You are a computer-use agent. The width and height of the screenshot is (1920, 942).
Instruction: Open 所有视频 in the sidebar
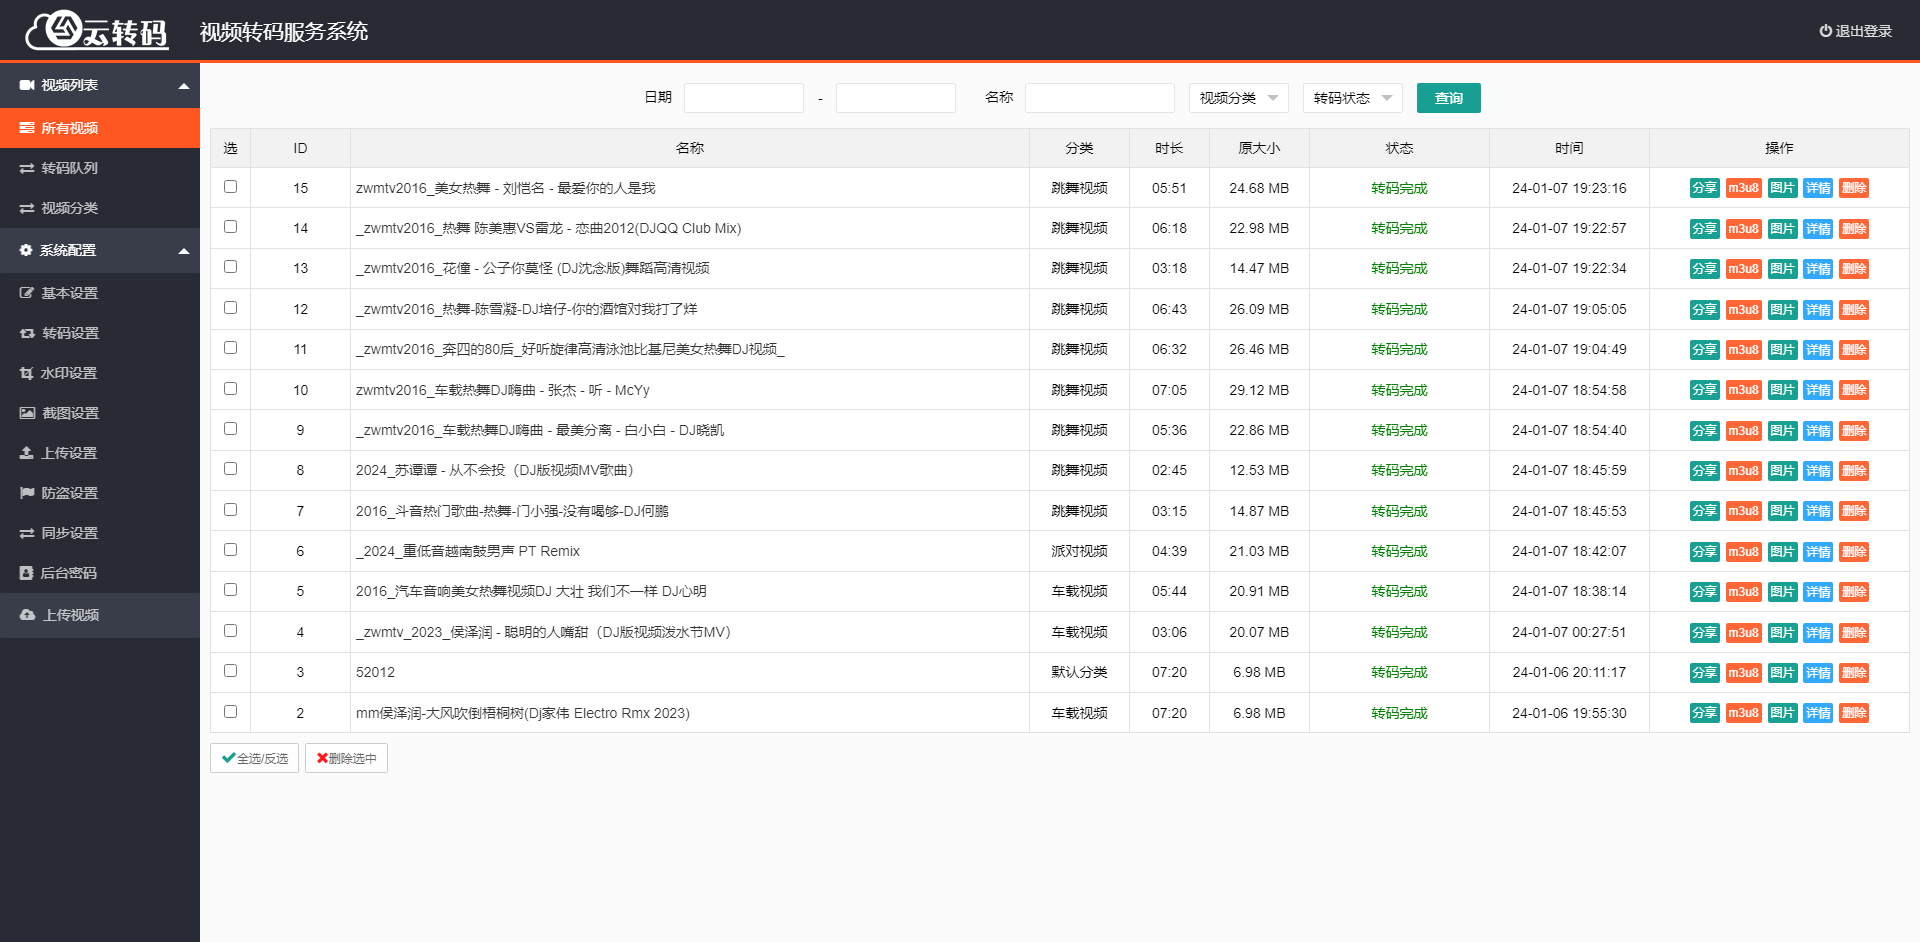(100, 128)
